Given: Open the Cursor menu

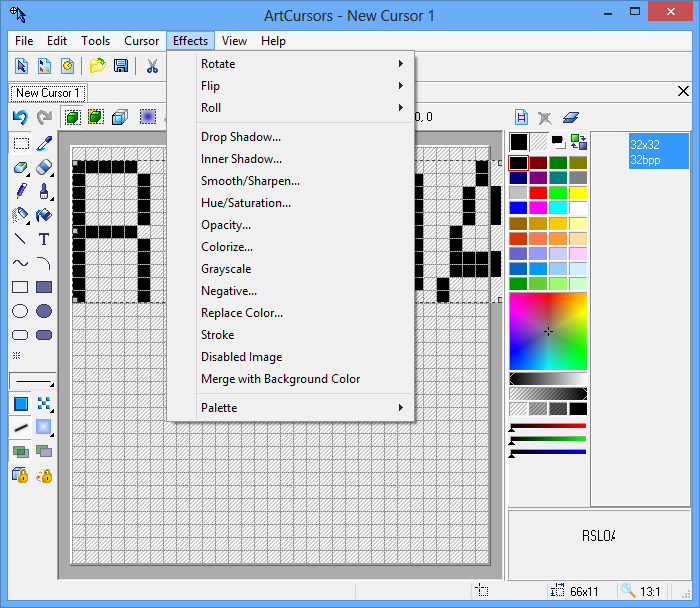Looking at the screenshot, I should click(142, 41).
